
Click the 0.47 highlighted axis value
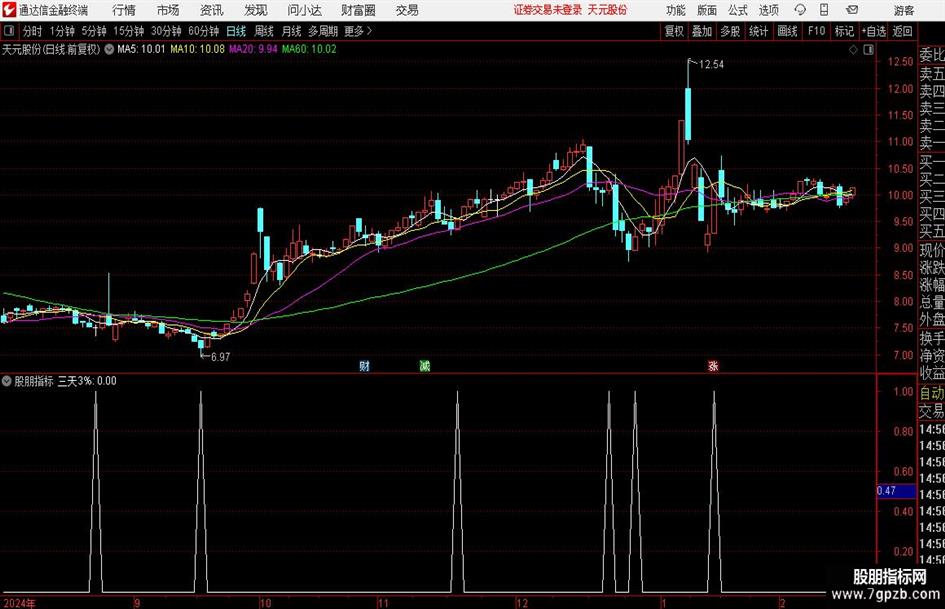tap(896, 491)
